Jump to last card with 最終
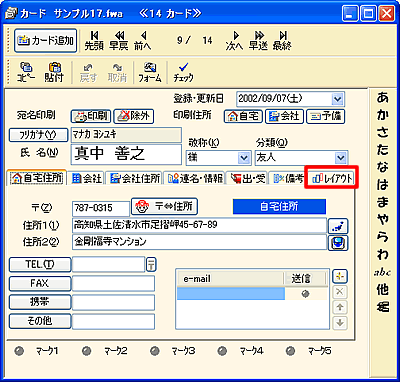The height and width of the screenshot is (382, 400). pos(282,41)
